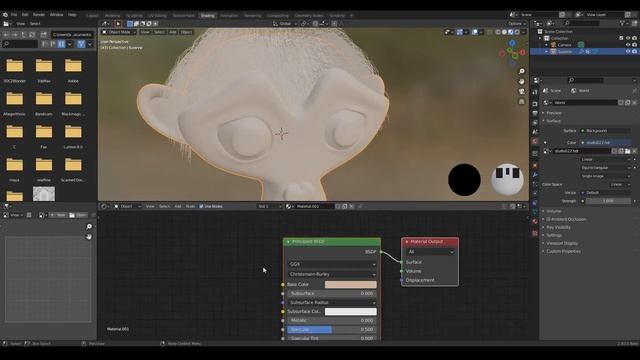Screen dimensions: 640x360
Task: Expand the Preview panel in World properties
Action: pyautogui.click(x=553, y=113)
